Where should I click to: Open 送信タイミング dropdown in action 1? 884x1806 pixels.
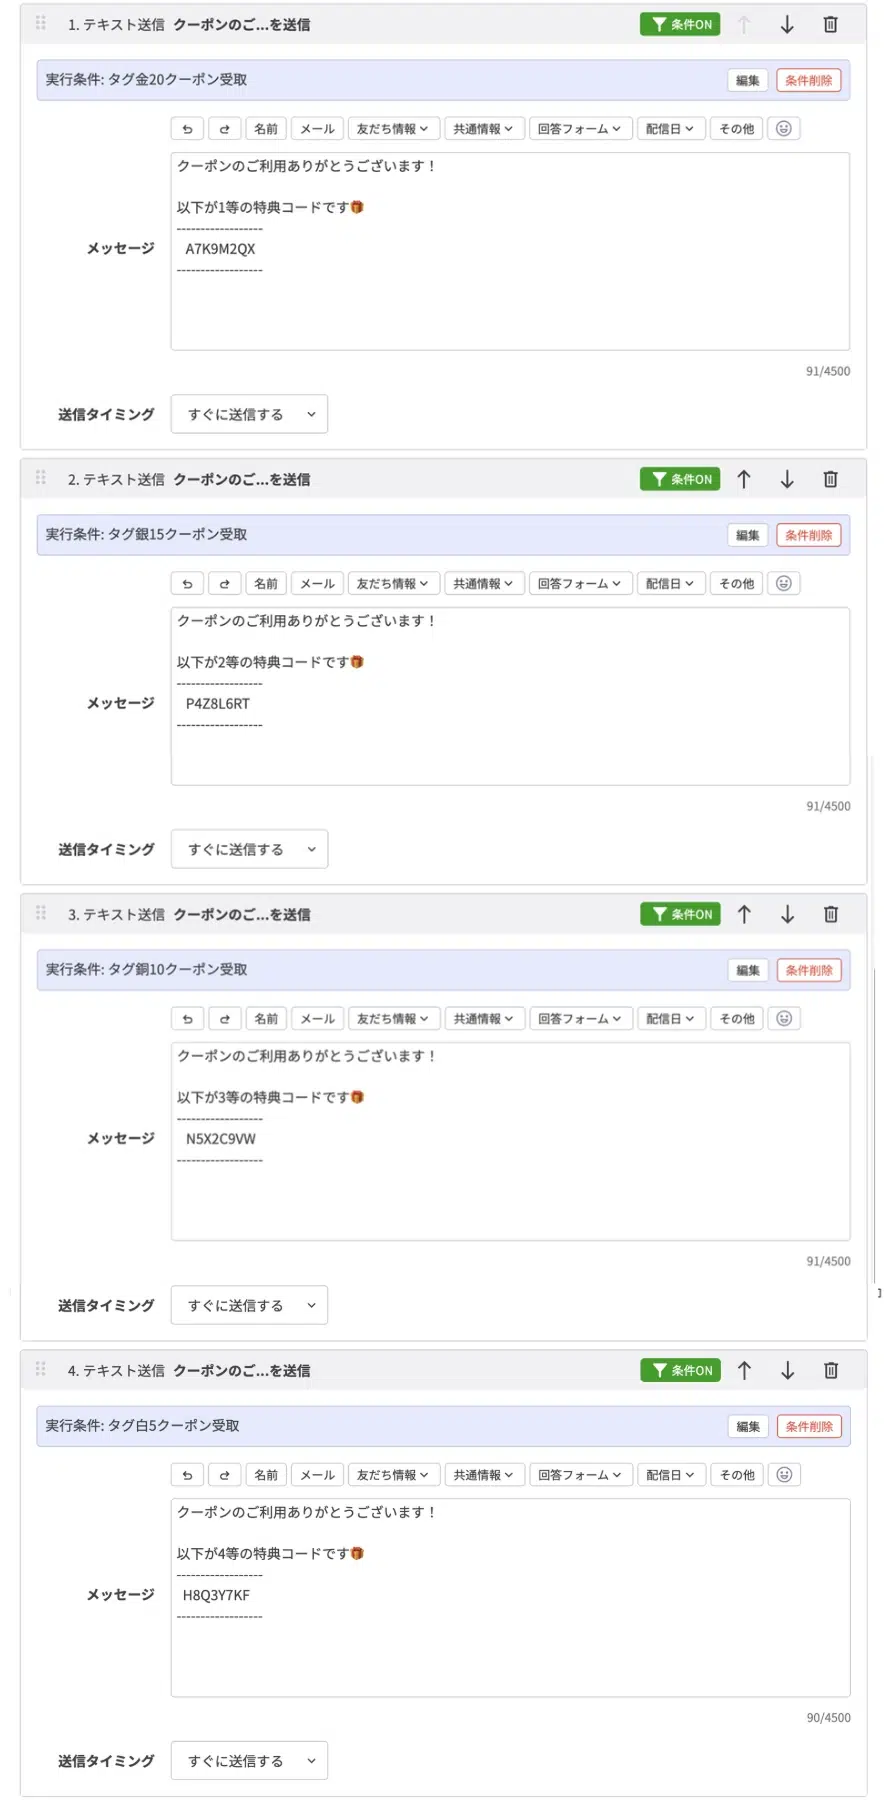tap(249, 415)
